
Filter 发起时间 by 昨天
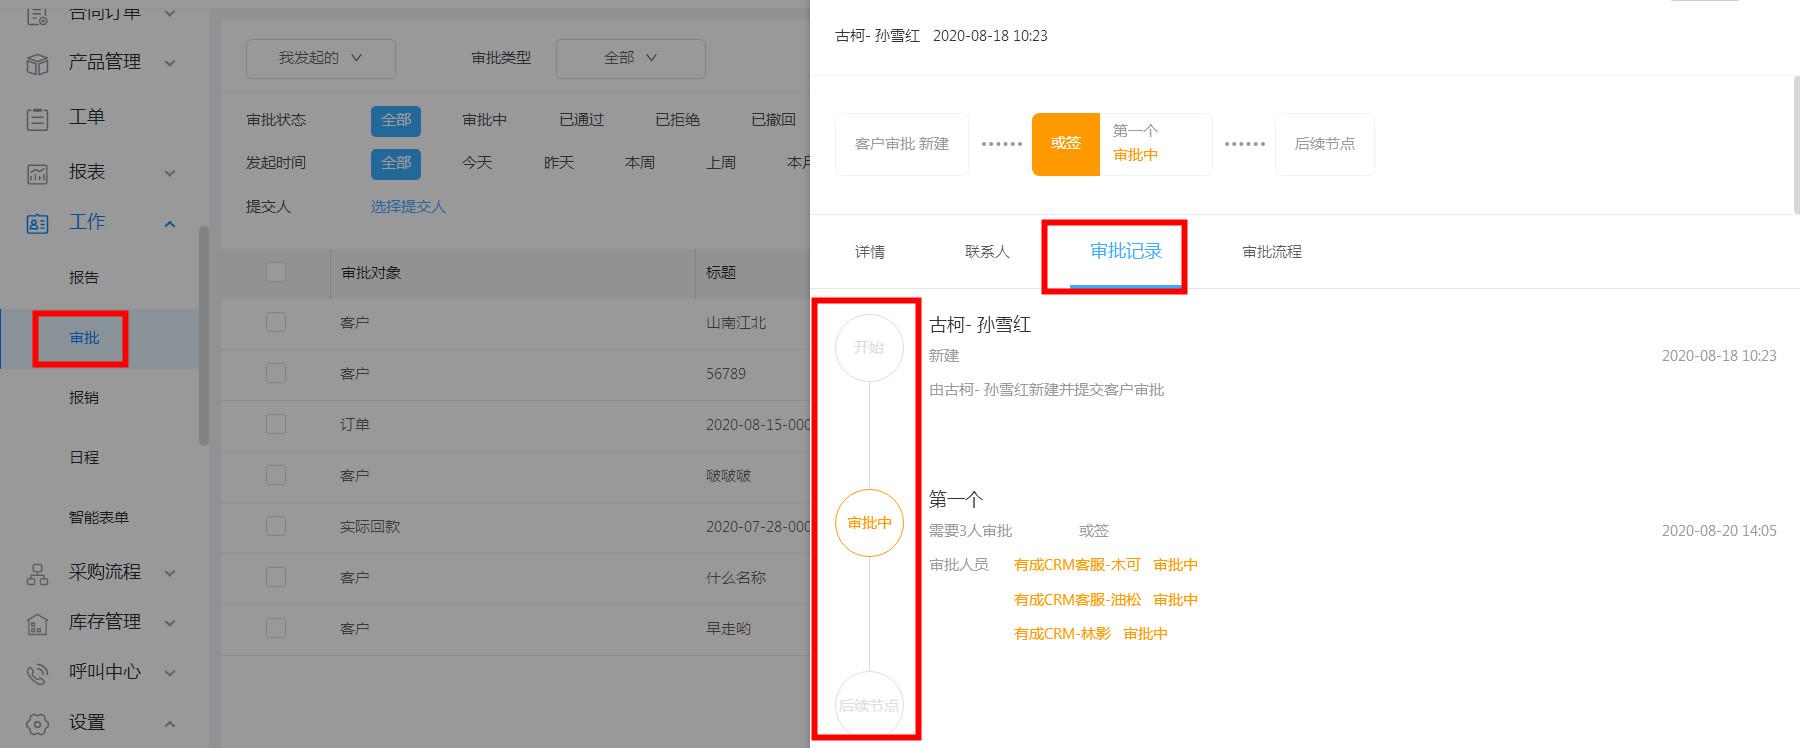pyautogui.click(x=559, y=163)
